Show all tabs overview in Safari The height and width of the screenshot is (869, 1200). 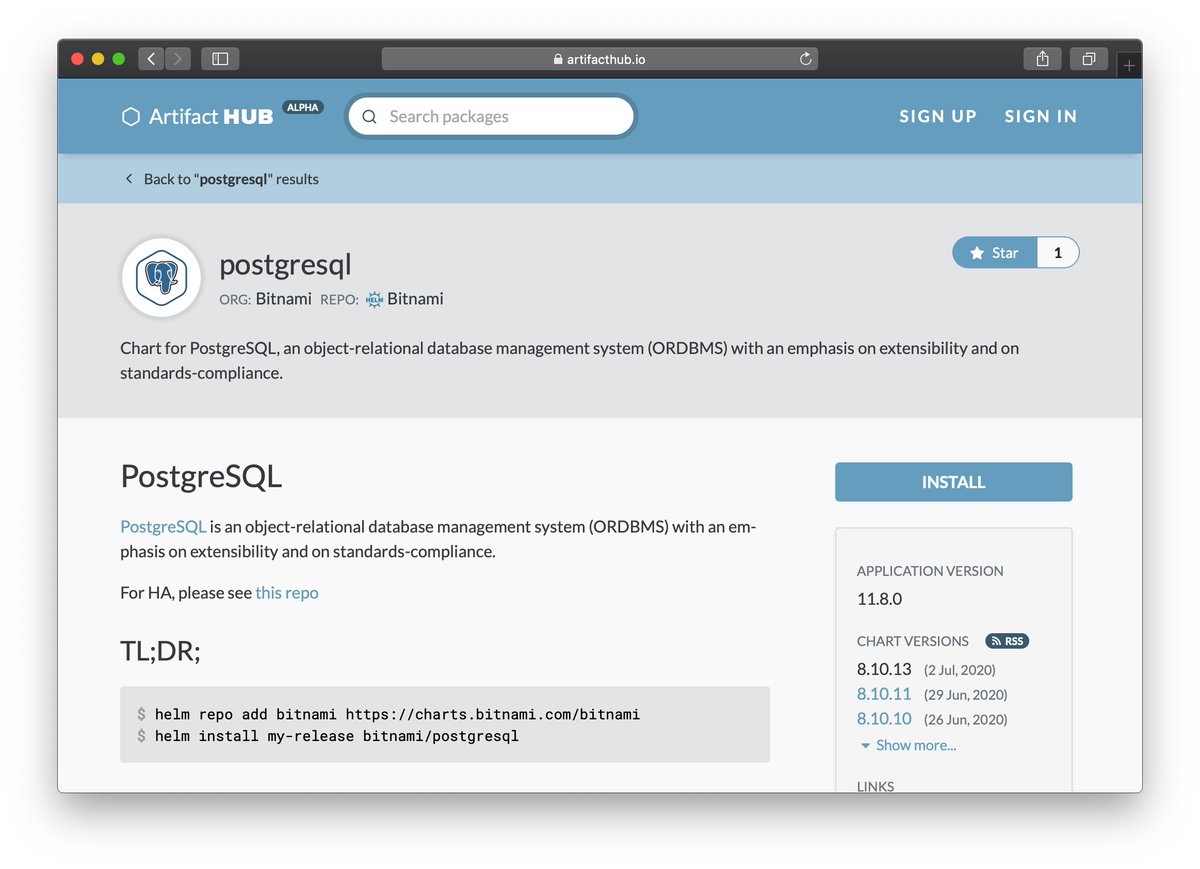pyautogui.click(x=1088, y=59)
